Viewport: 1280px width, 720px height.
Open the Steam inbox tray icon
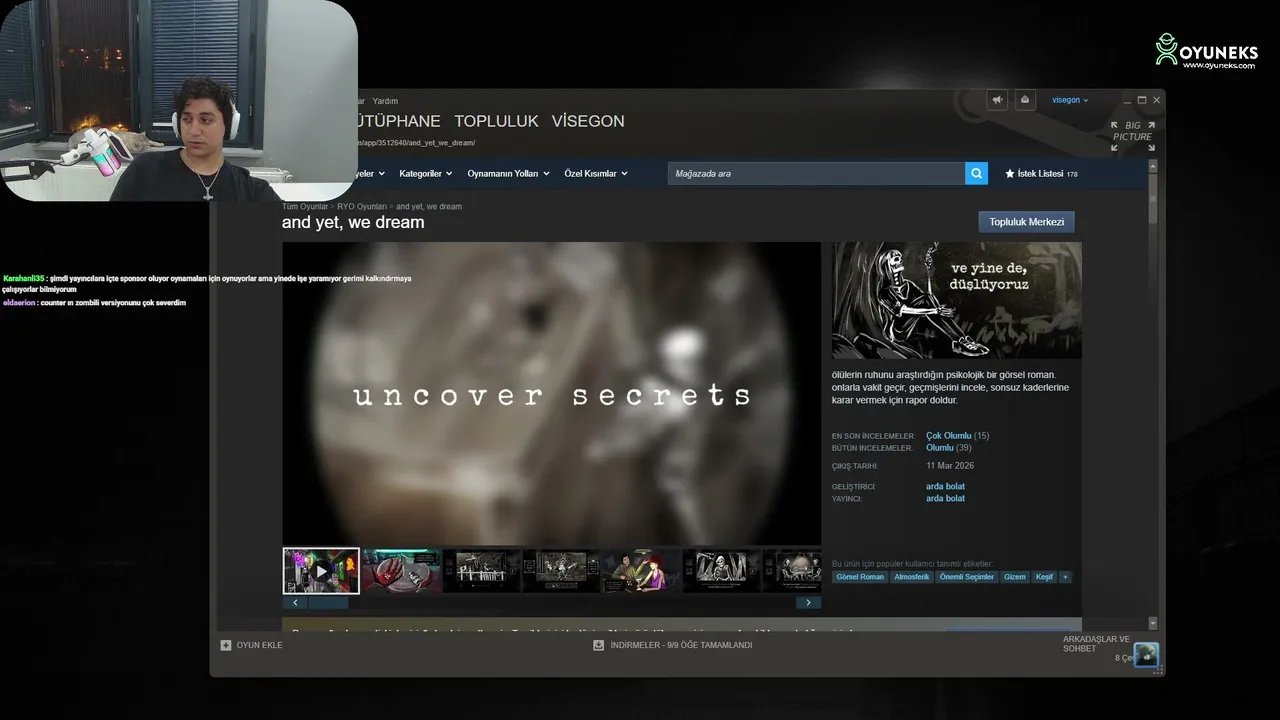click(x=1025, y=100)
